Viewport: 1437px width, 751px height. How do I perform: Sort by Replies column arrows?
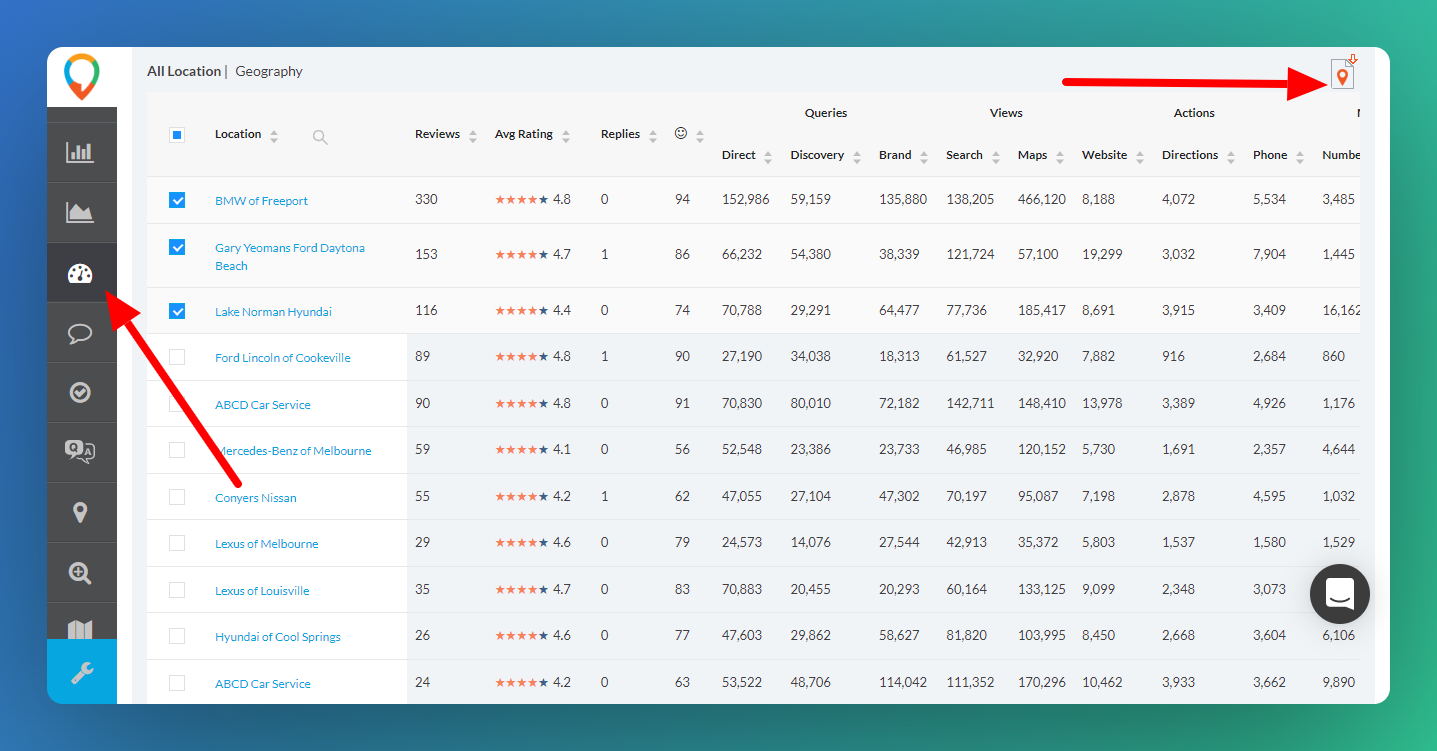[x=653, y=136]
